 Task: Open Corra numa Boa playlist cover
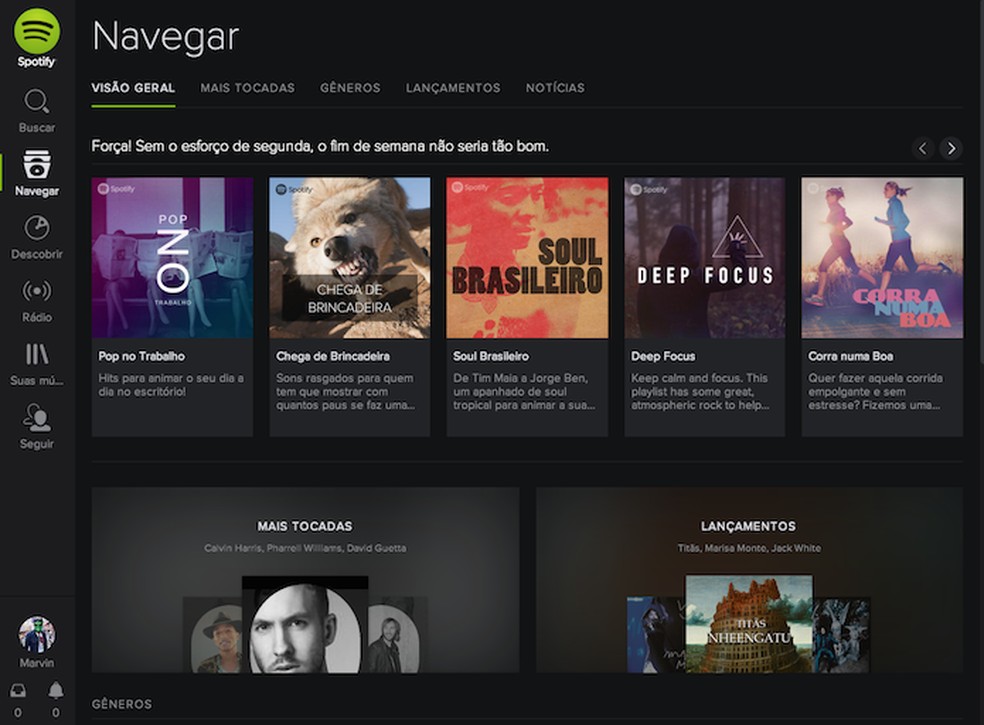pos(882,258)
